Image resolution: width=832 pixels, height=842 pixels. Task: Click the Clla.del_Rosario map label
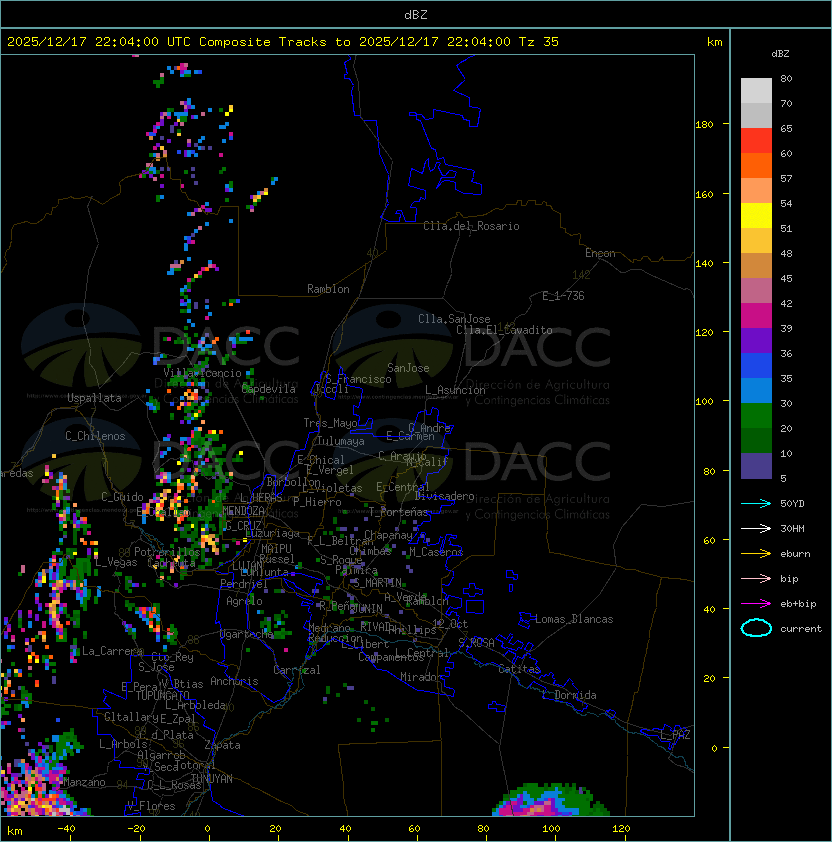pos(471,226)
